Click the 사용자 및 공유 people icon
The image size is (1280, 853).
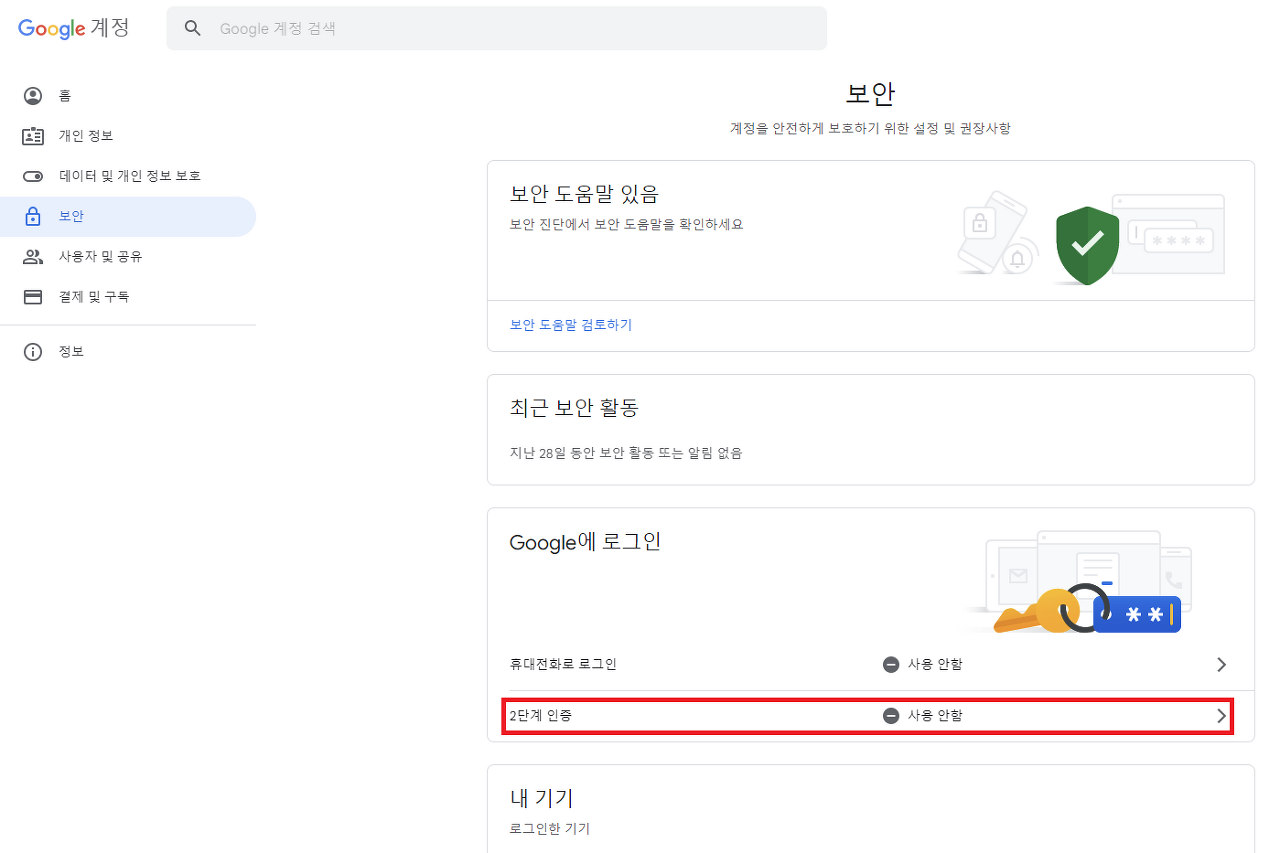(33, 257)
